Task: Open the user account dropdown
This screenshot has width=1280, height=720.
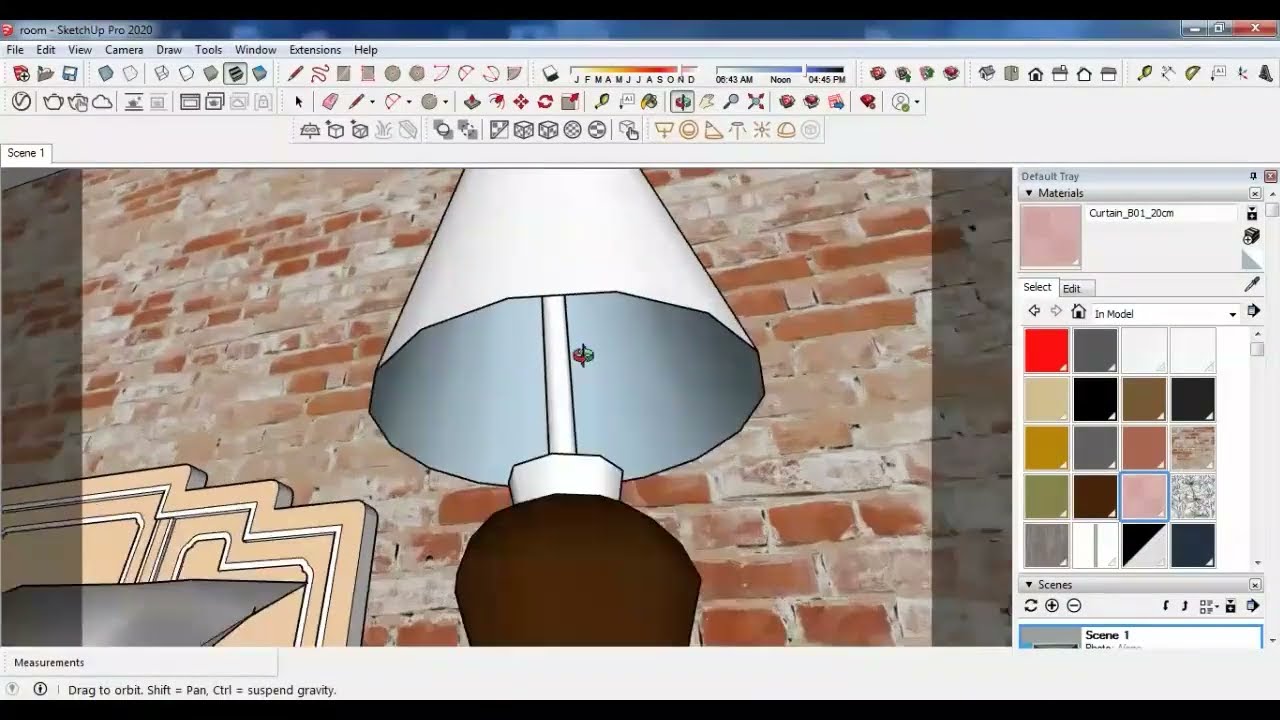Action: [x=917, y=102]
